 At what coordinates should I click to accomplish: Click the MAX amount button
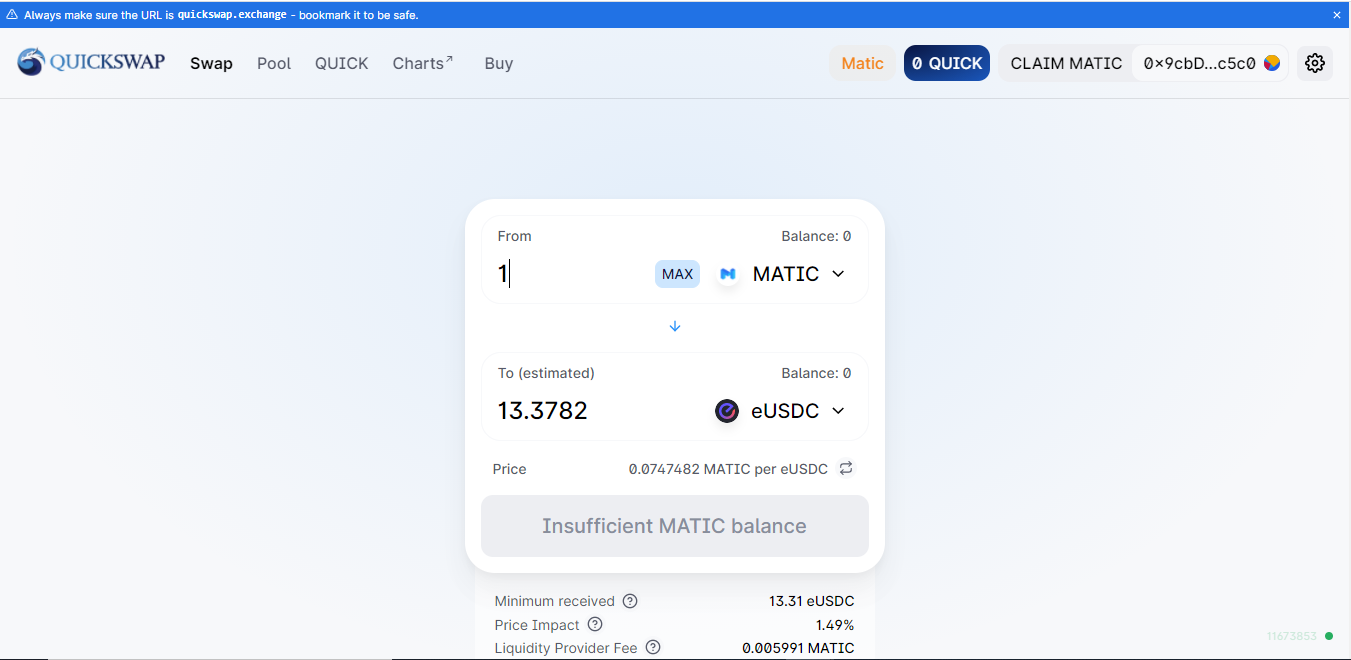(x=677, y=274)
